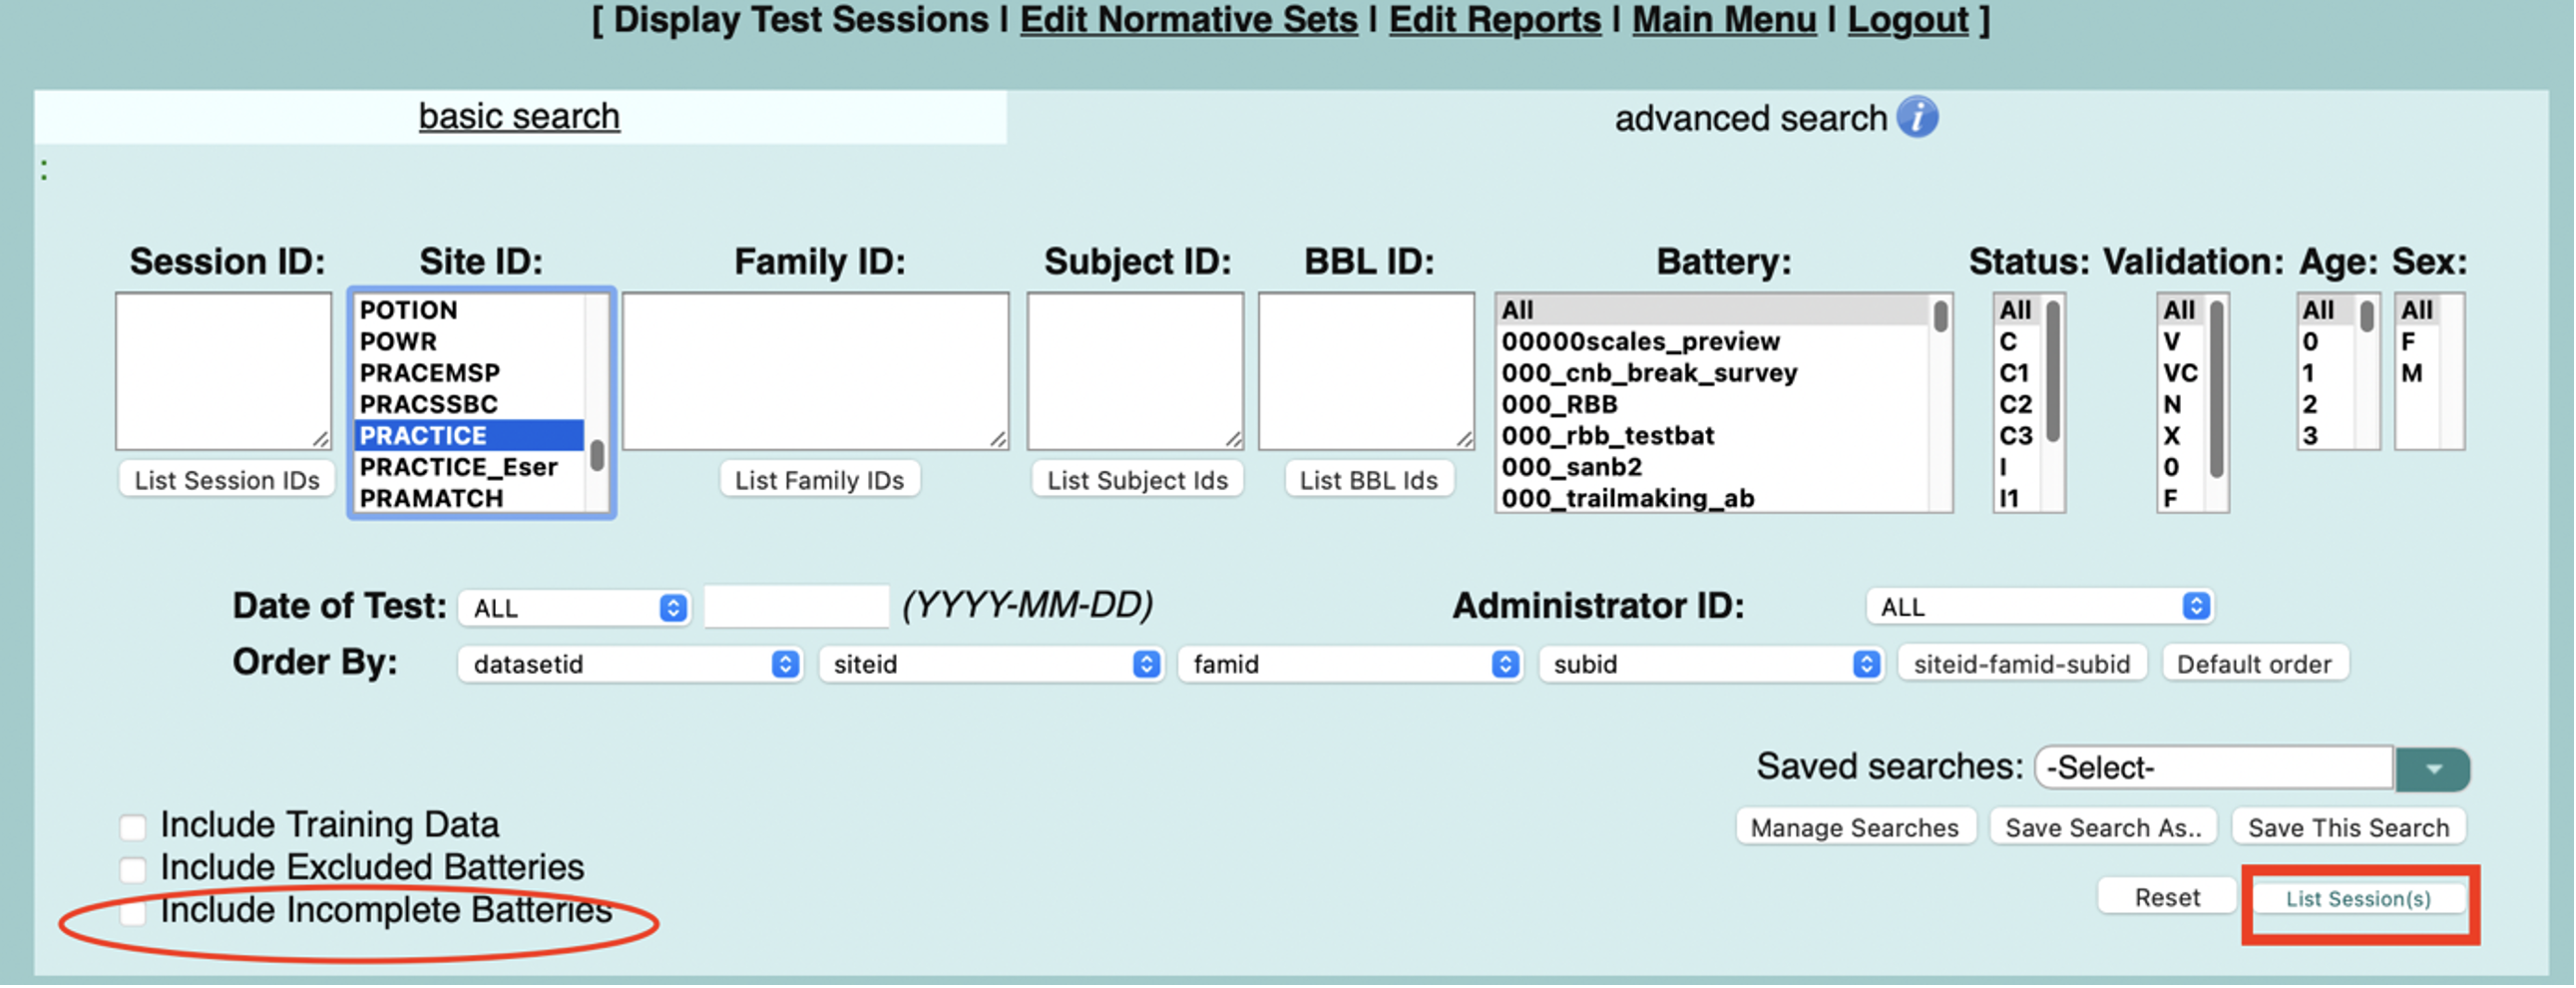This screenshot has height=988, width=2576.
Task: Click the BBL ID text area
Action: coord(1367,372)
